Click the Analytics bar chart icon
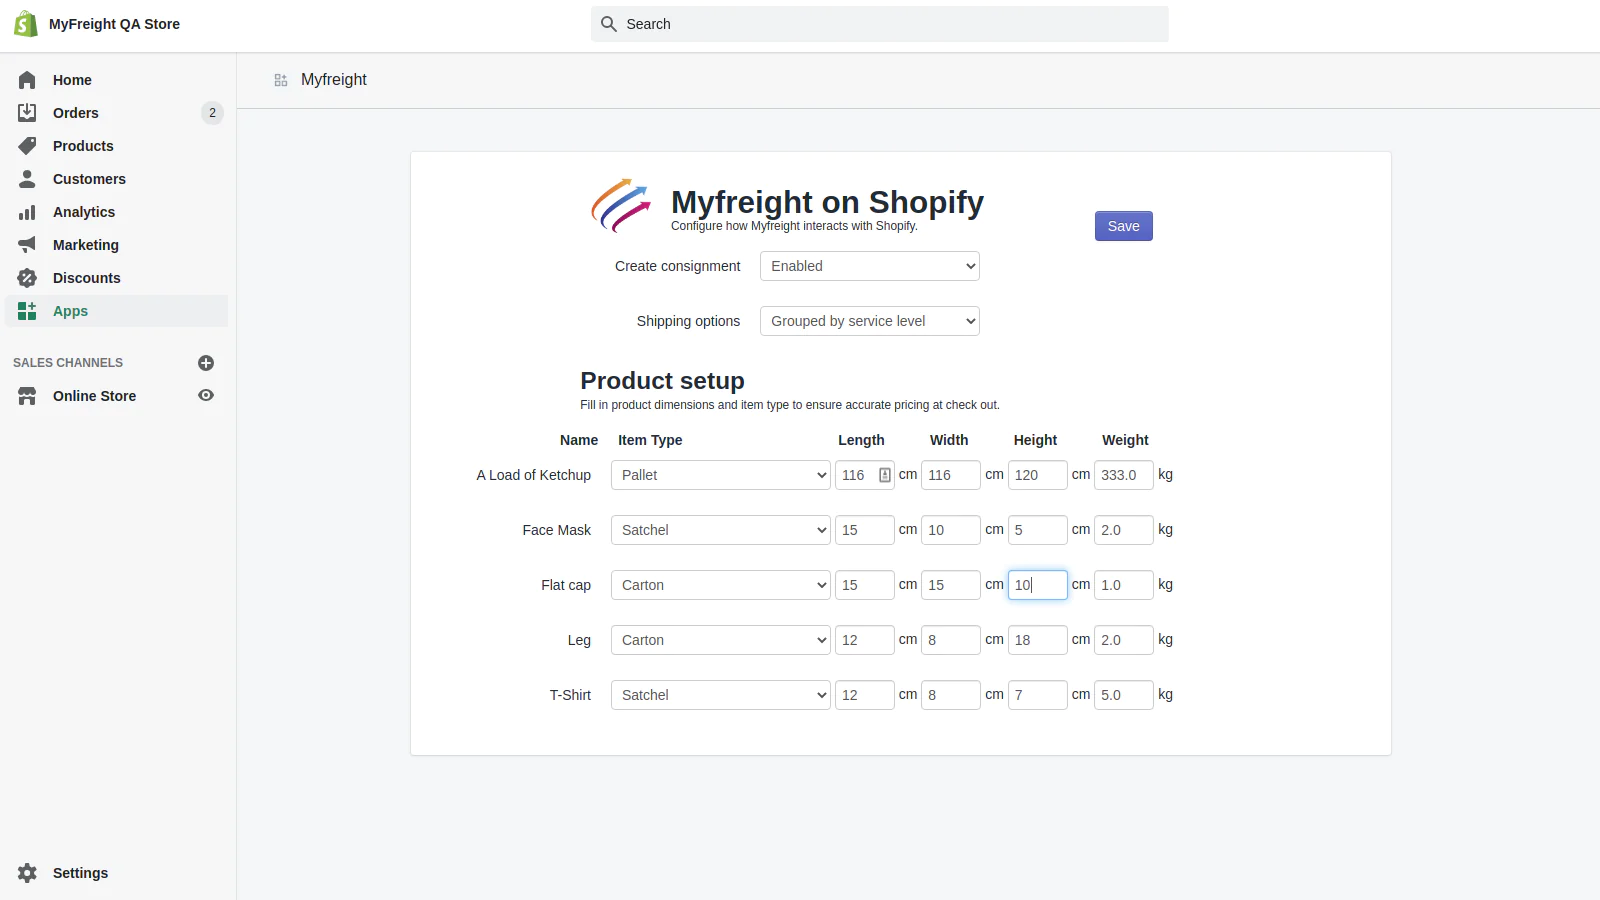The image size is (1600, 900). 27,212
